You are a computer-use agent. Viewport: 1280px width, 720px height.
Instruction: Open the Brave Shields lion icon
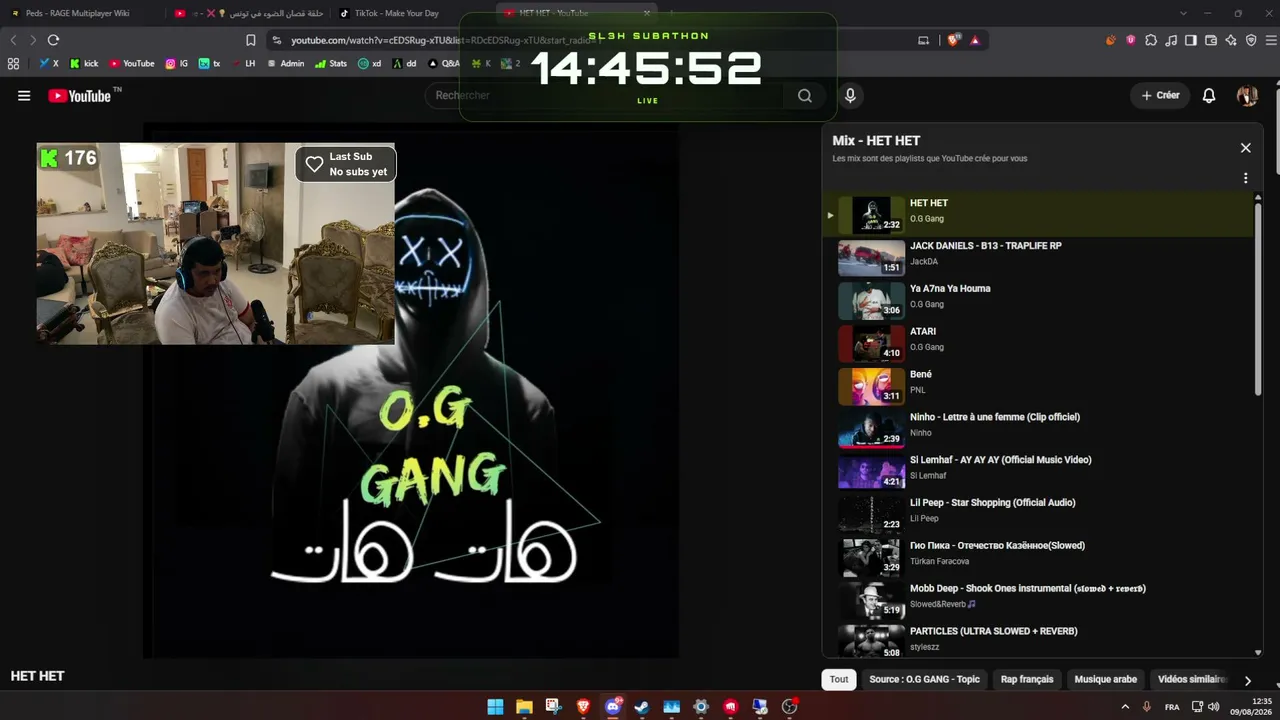point(953,40)
